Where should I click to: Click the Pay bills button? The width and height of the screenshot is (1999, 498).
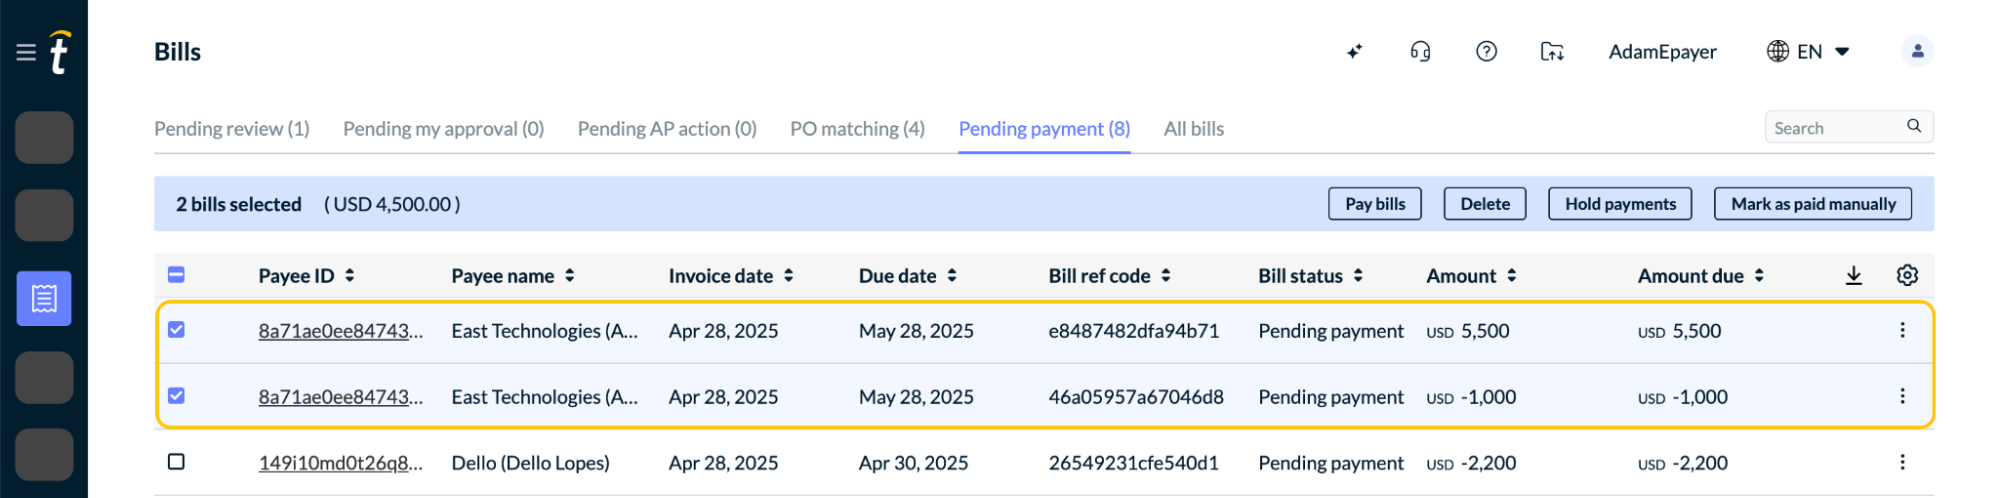click(1375, 204)
